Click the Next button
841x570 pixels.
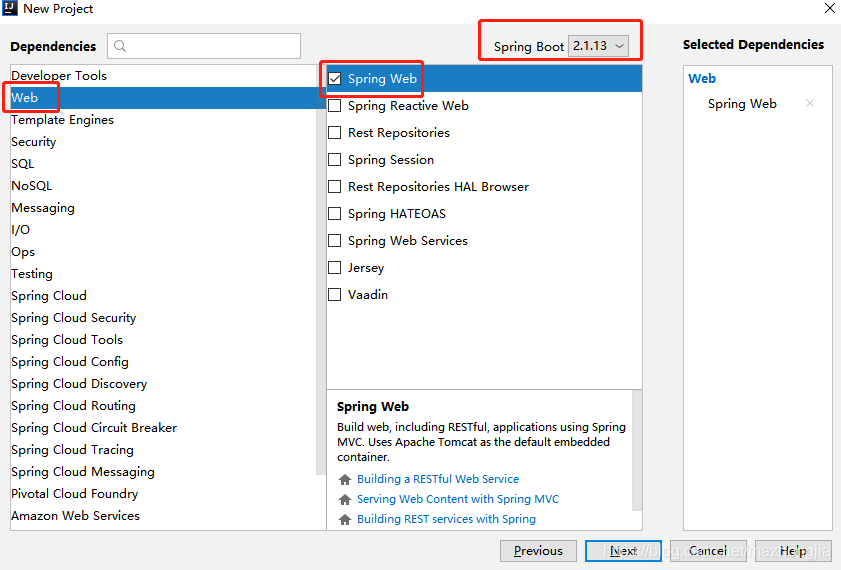[x=623, y=551]
